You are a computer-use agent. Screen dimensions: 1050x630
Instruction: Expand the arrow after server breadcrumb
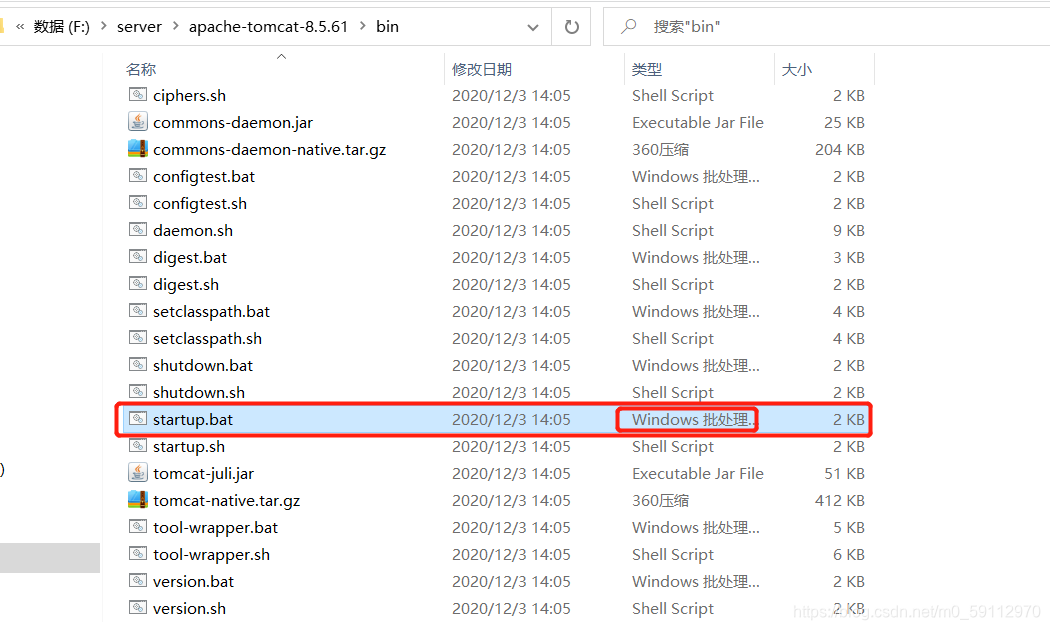point(175,26)
